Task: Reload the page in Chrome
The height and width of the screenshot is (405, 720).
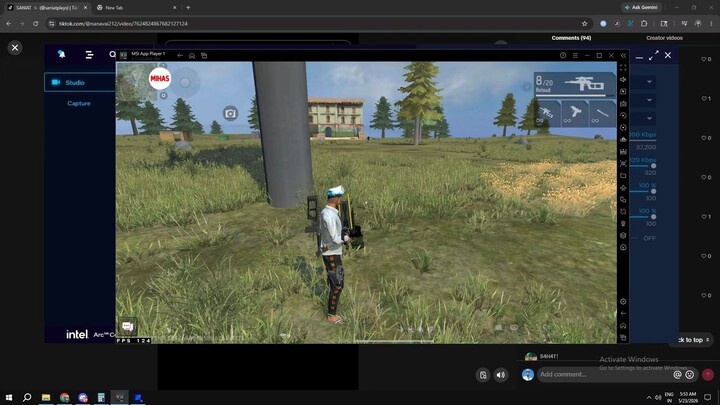Action: (x=35, y=23)
